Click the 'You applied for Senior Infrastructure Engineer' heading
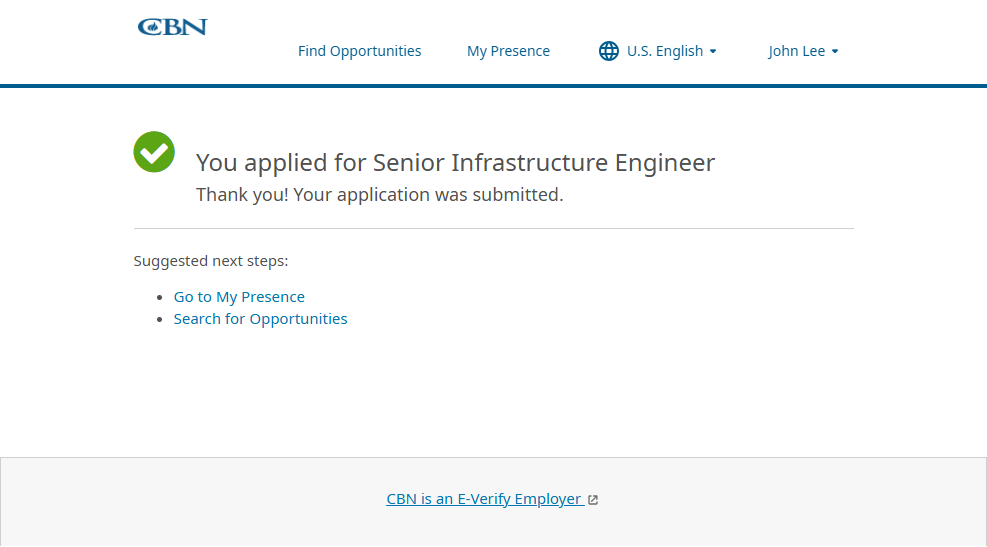Image resolution: width=987 pixels, height=547 pixels. (x=456, y=162)
